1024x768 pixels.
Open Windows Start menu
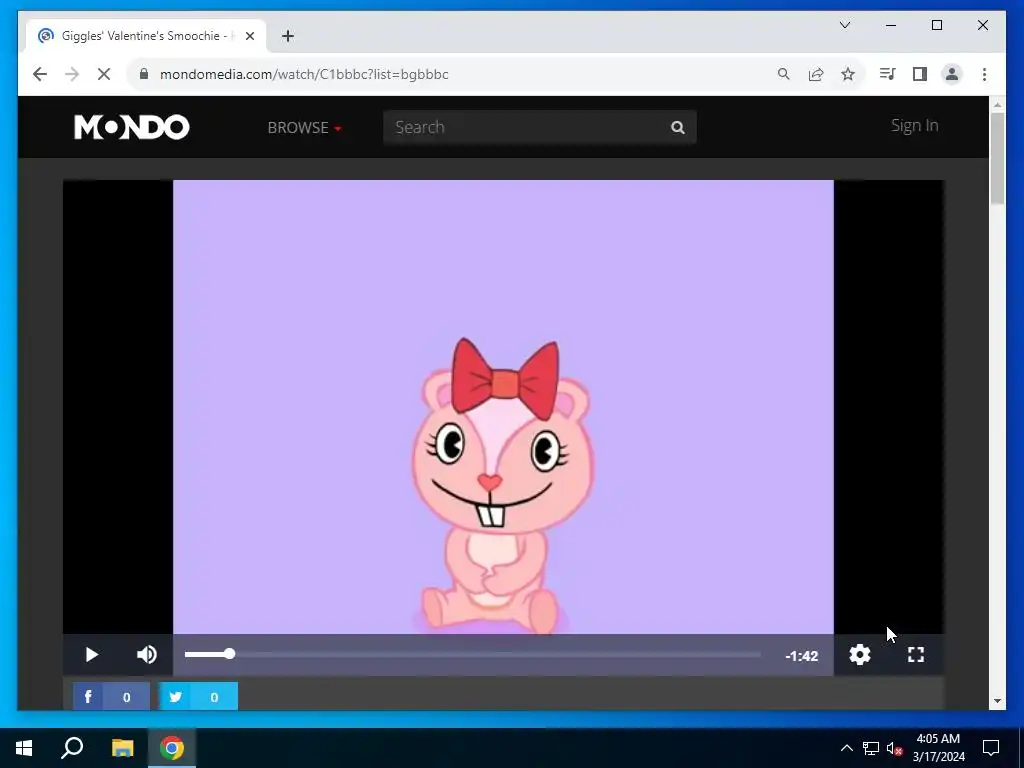[24, 748]
